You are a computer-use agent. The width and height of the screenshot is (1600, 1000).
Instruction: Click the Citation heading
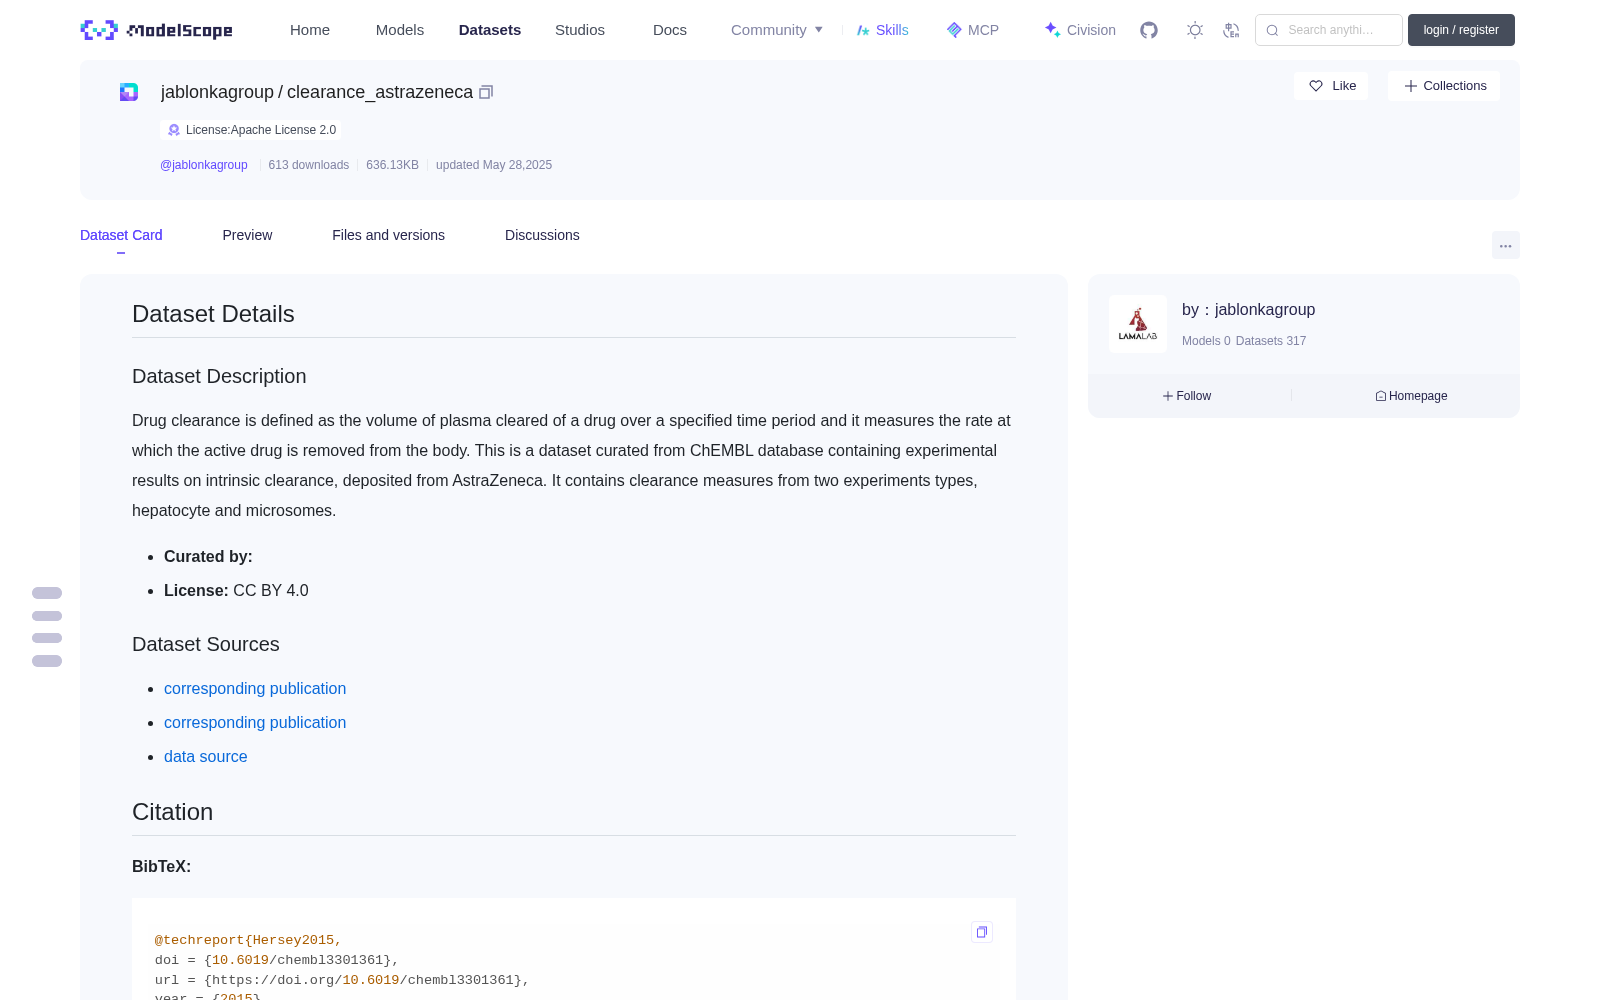(172, 812)
